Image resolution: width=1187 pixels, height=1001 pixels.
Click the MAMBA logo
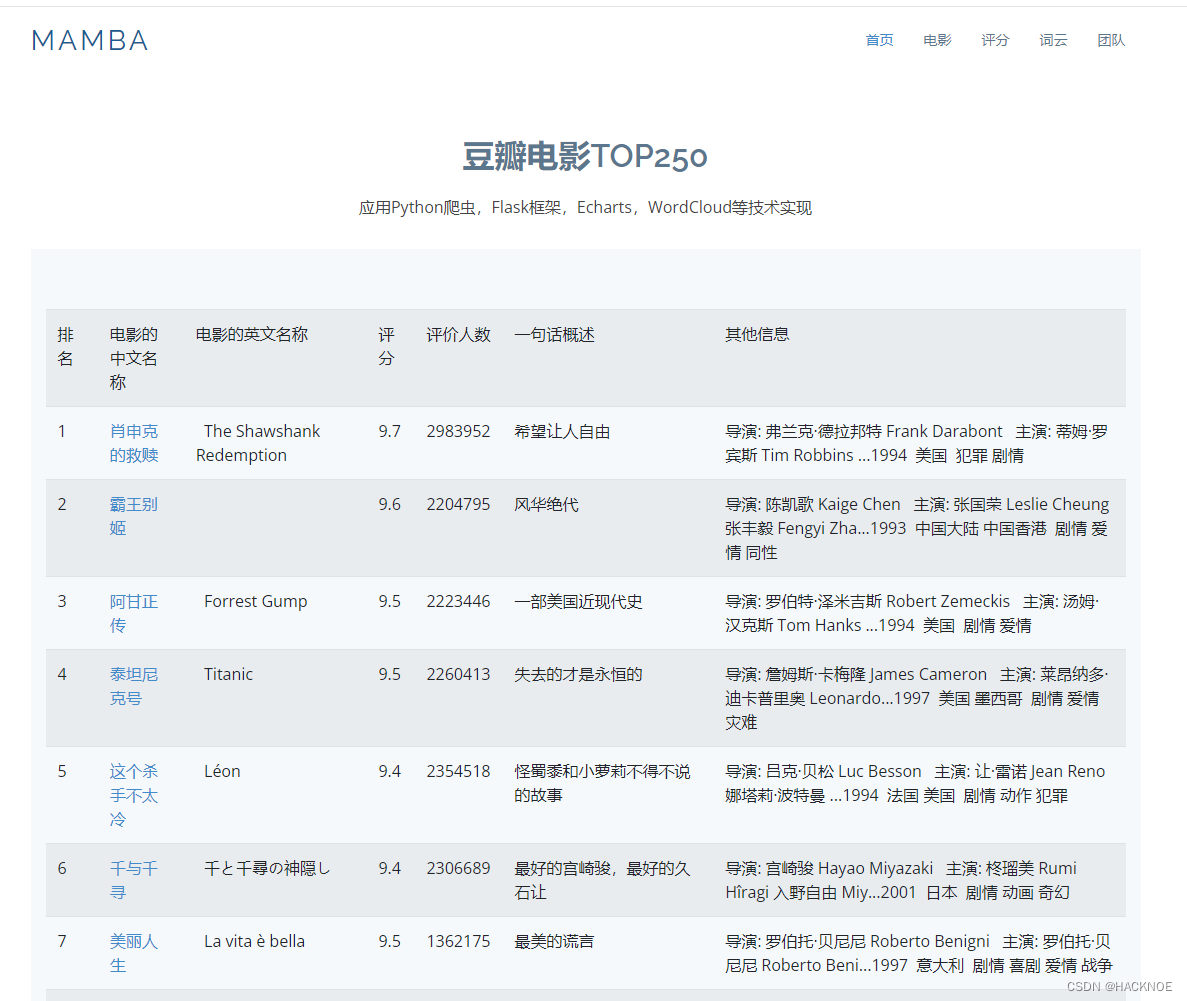[x=89, y=41]
